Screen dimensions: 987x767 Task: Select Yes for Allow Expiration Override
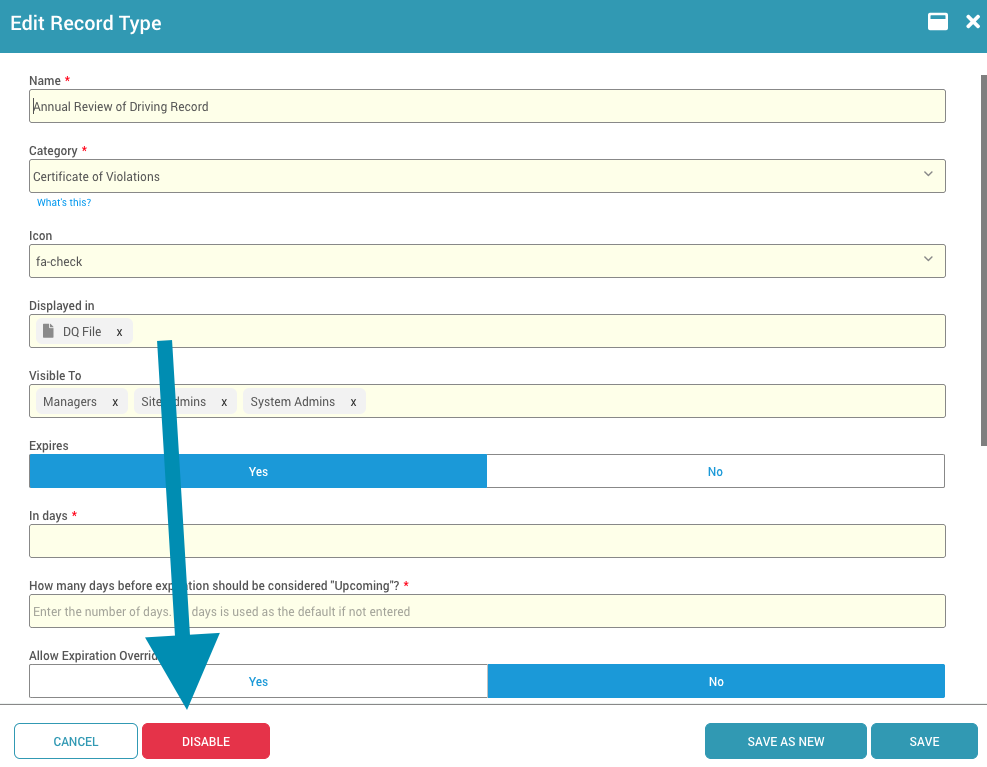258,682
